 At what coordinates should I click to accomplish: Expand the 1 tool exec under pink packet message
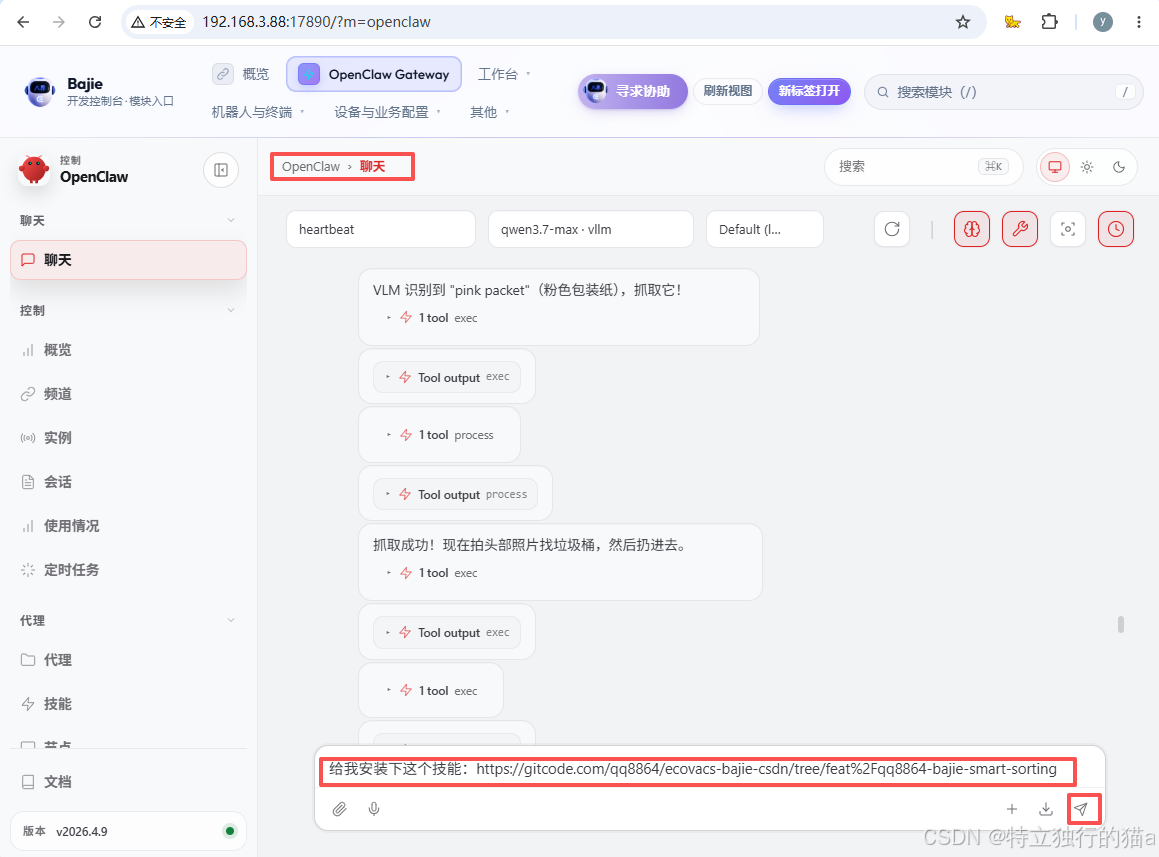[x=432, y=318]
